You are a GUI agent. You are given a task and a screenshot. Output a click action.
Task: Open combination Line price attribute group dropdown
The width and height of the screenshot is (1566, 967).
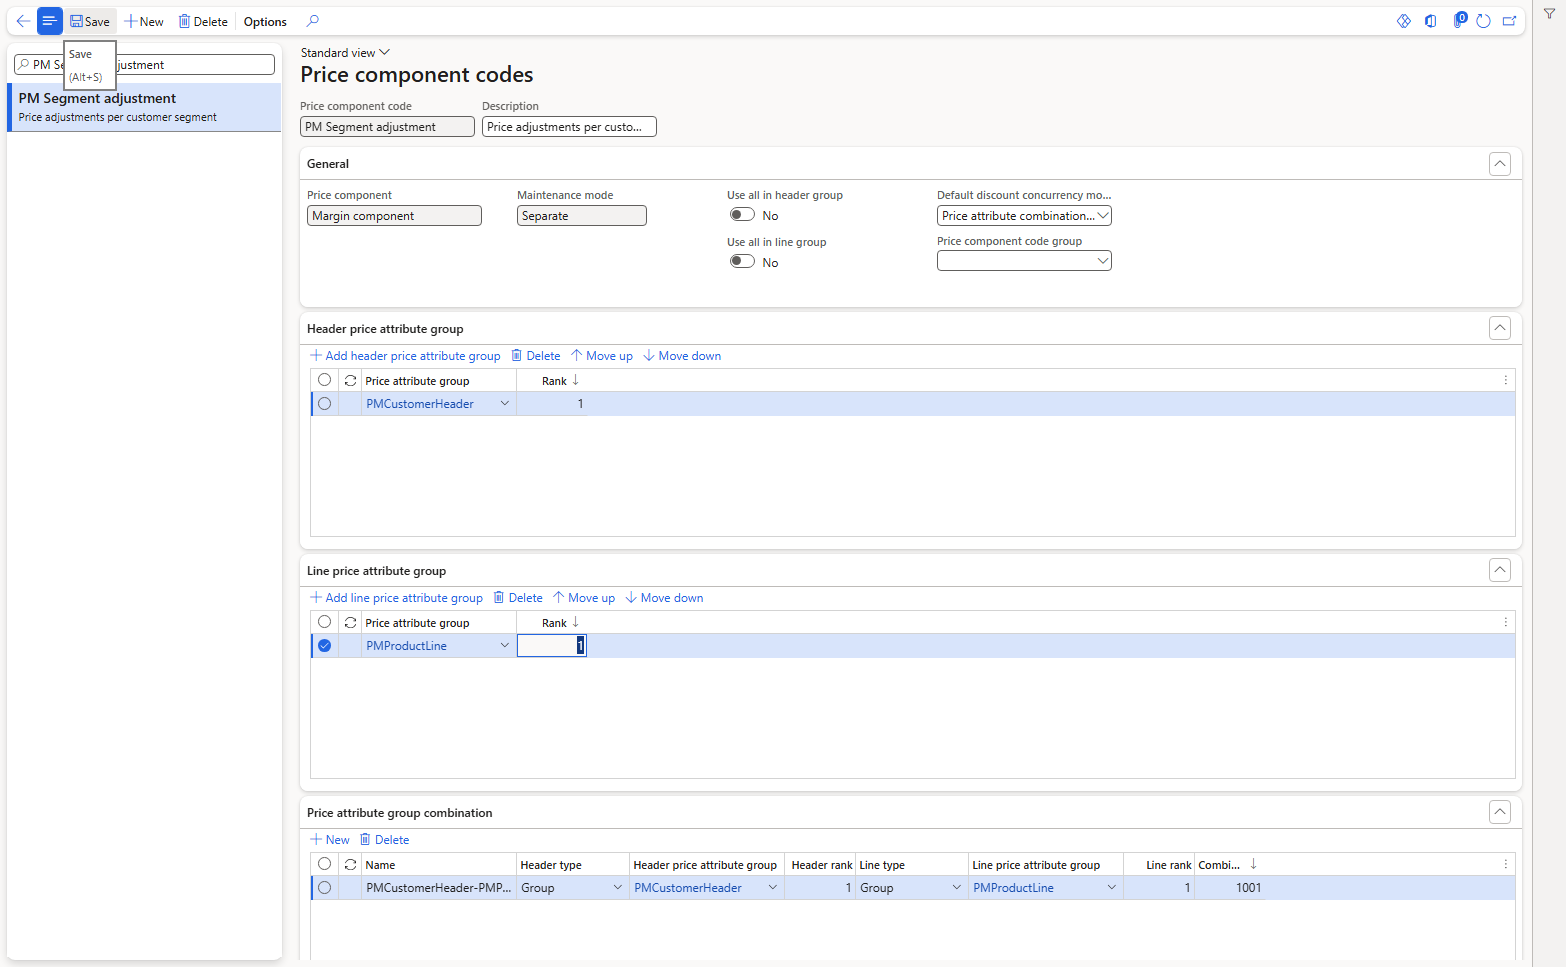pyautogui.click(x=1112, y=888)
